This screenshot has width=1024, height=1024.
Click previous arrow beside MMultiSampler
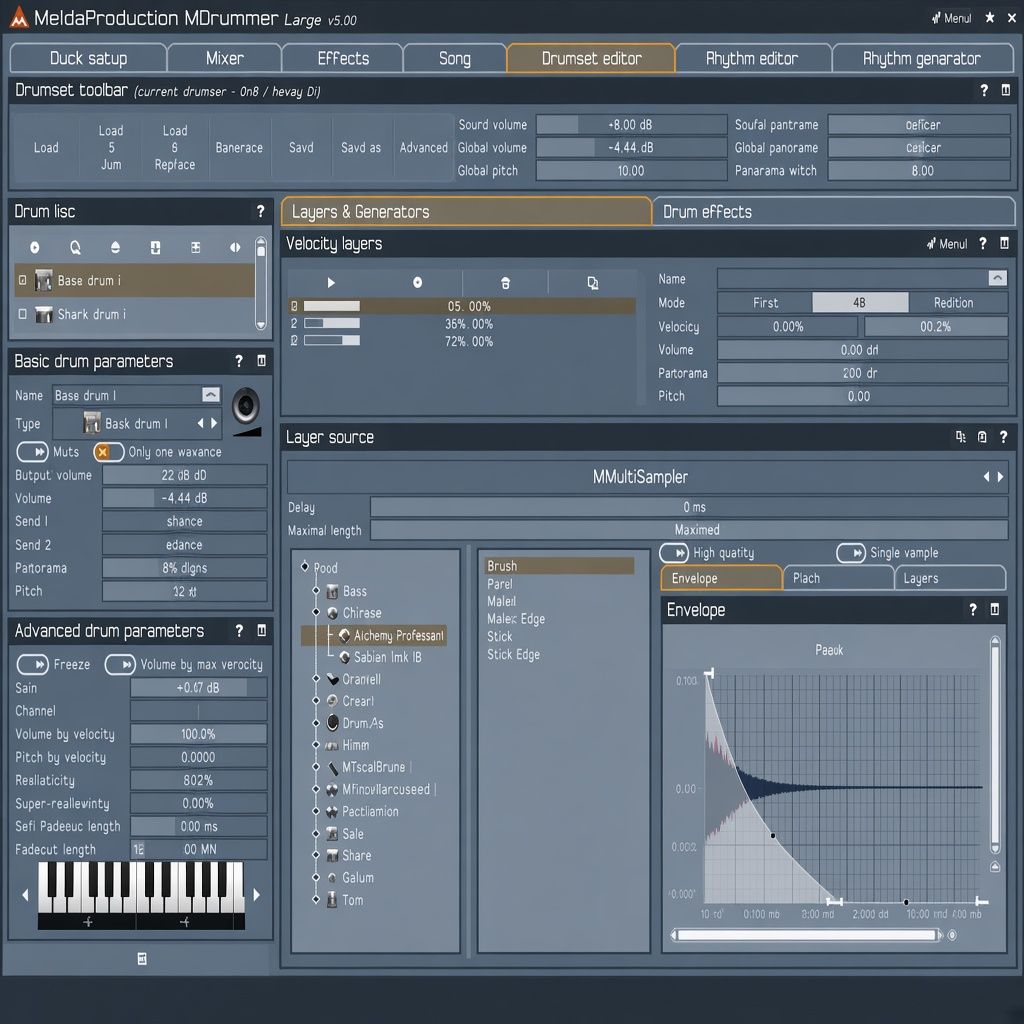pyautogui.click(x=986, y=477)
